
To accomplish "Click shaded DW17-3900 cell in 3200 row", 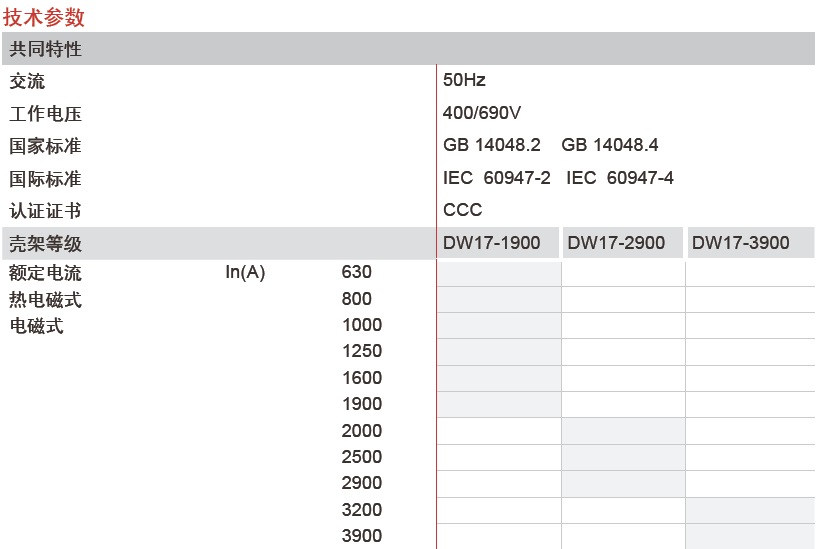I will click(x=750, y=510).
